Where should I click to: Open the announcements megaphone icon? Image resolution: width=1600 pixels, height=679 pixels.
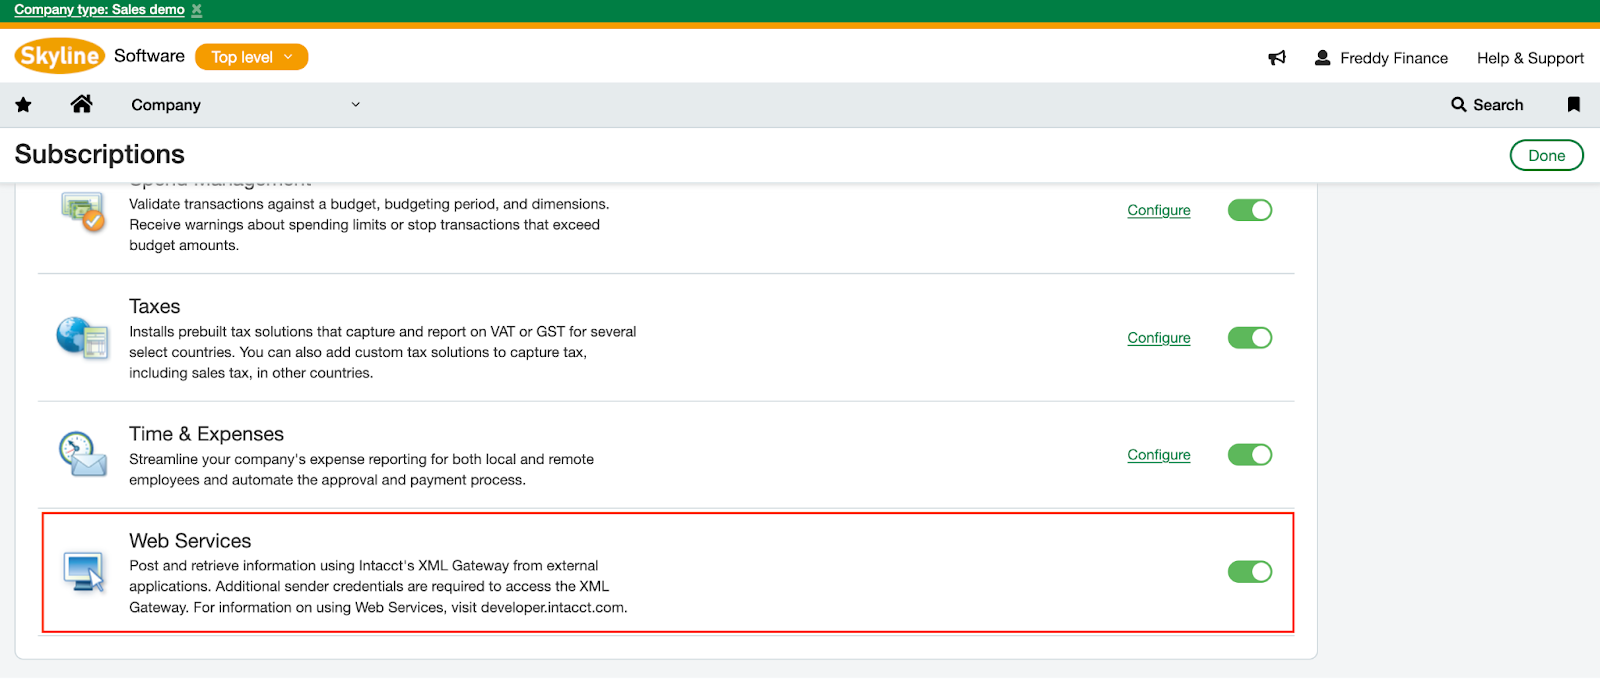1277,58
